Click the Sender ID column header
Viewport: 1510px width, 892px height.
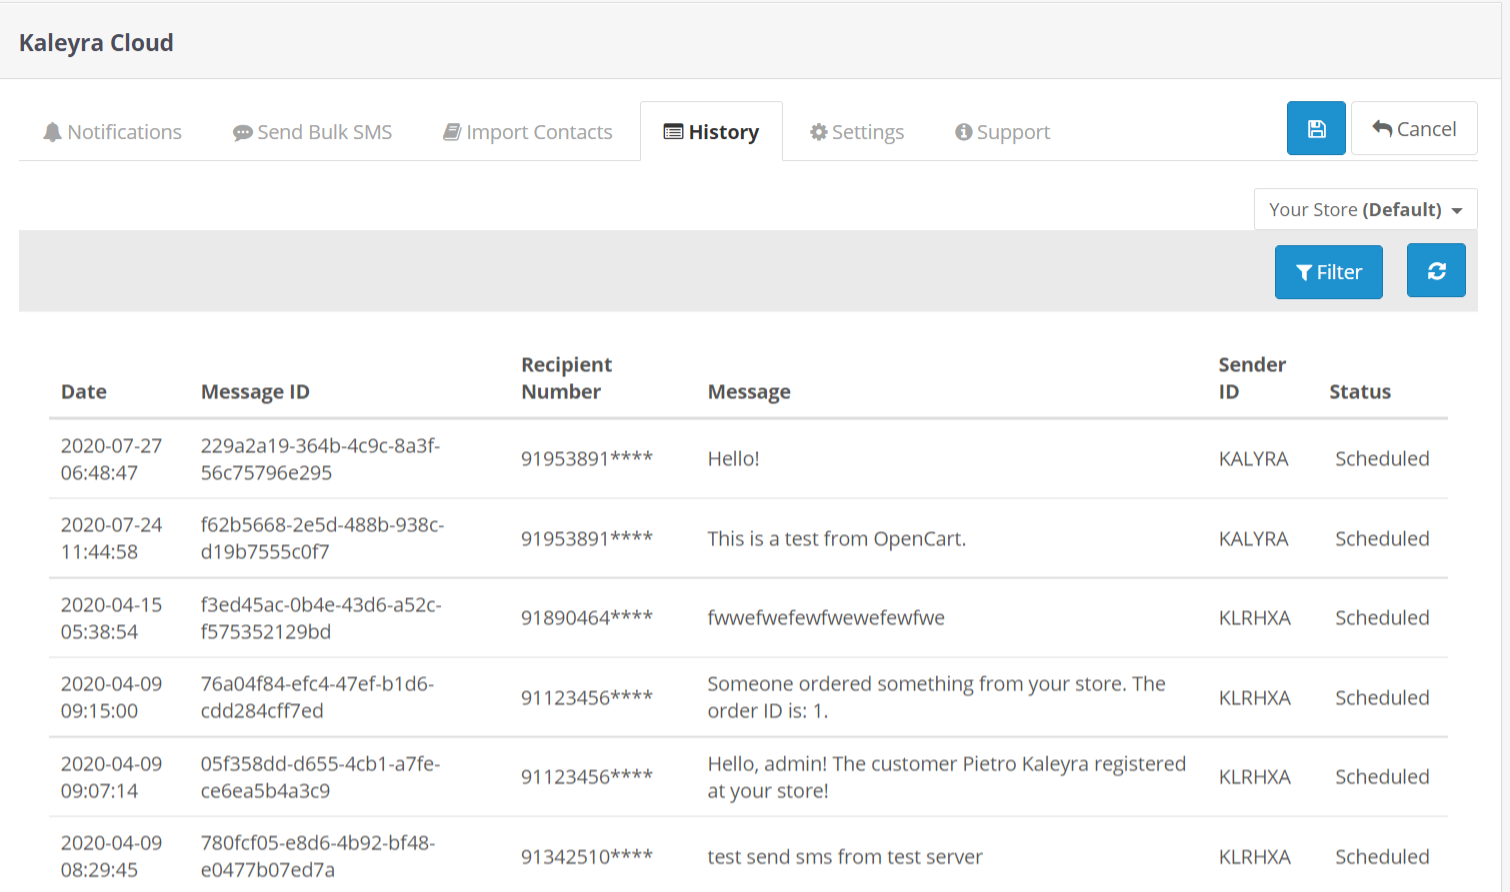(x=1252, y=378)
